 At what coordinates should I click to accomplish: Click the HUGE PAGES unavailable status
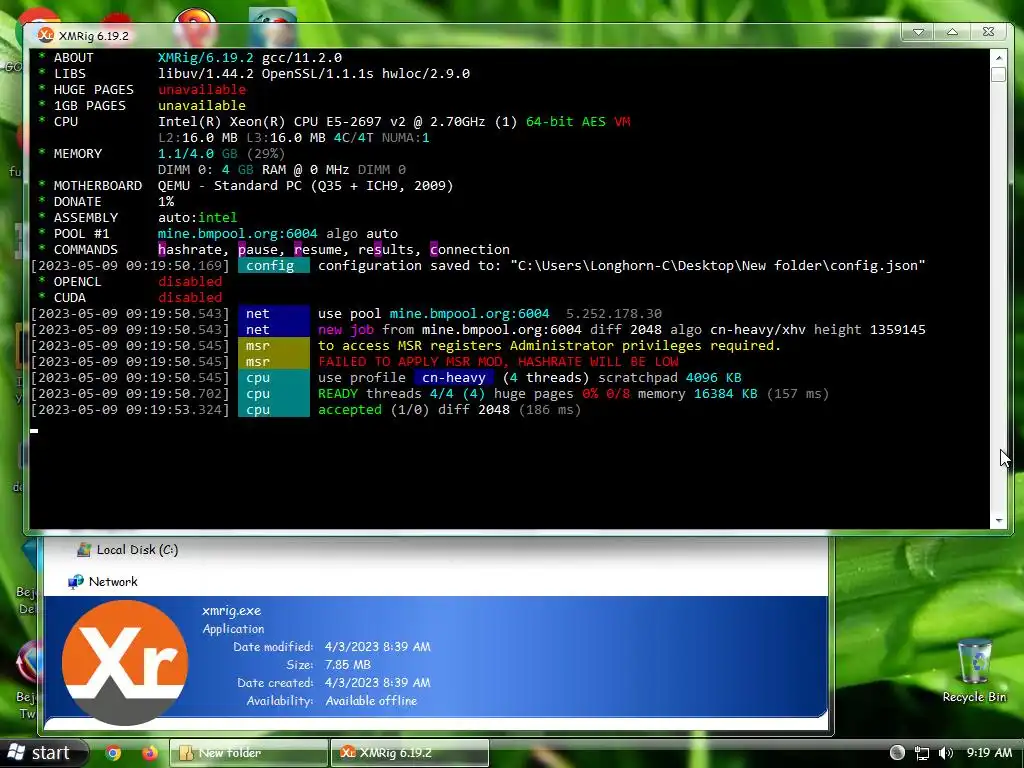coord(202,89)
